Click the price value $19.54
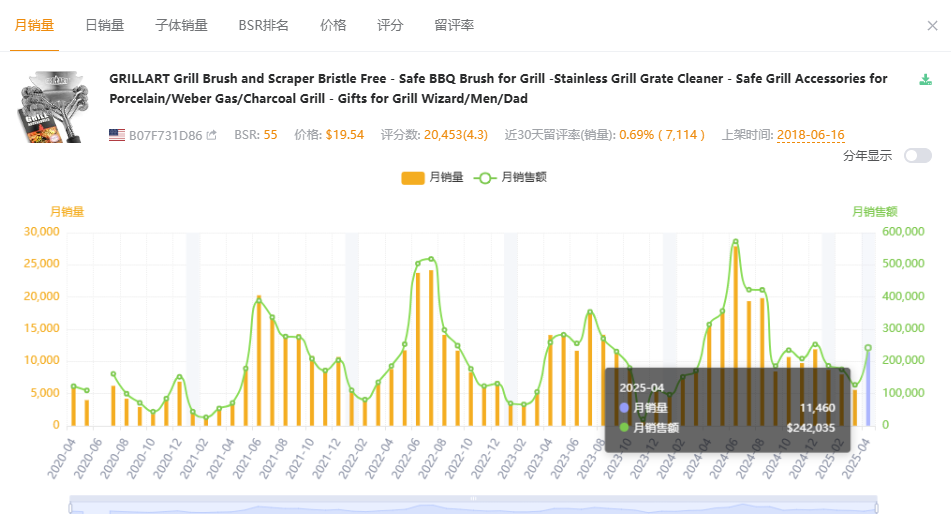The height and width of the screenshot is (525, 951). [344, 135]
